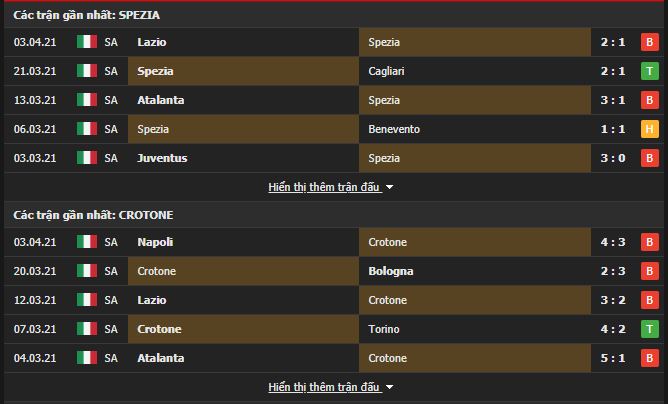The height and width of the screenshot is (404, 668).
Task: Select the Bologna team name
Action: (391, 271)
